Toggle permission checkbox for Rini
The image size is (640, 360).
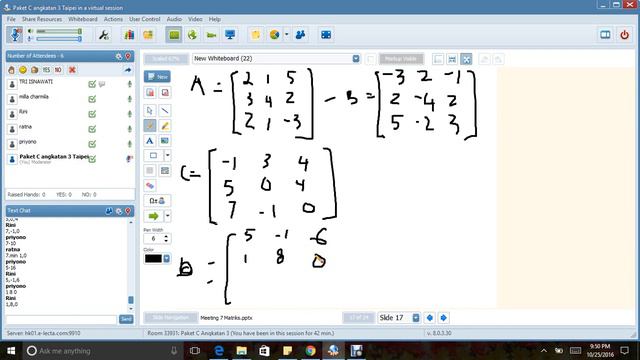pyautogui.click(x=92, y=114)
